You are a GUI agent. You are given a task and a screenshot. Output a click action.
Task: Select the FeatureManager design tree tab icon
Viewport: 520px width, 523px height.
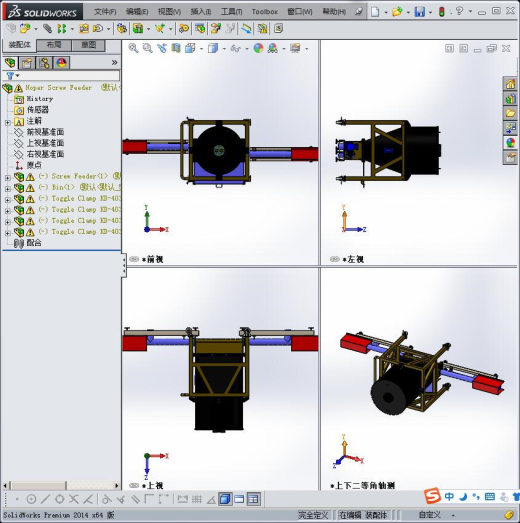(10, 63)
